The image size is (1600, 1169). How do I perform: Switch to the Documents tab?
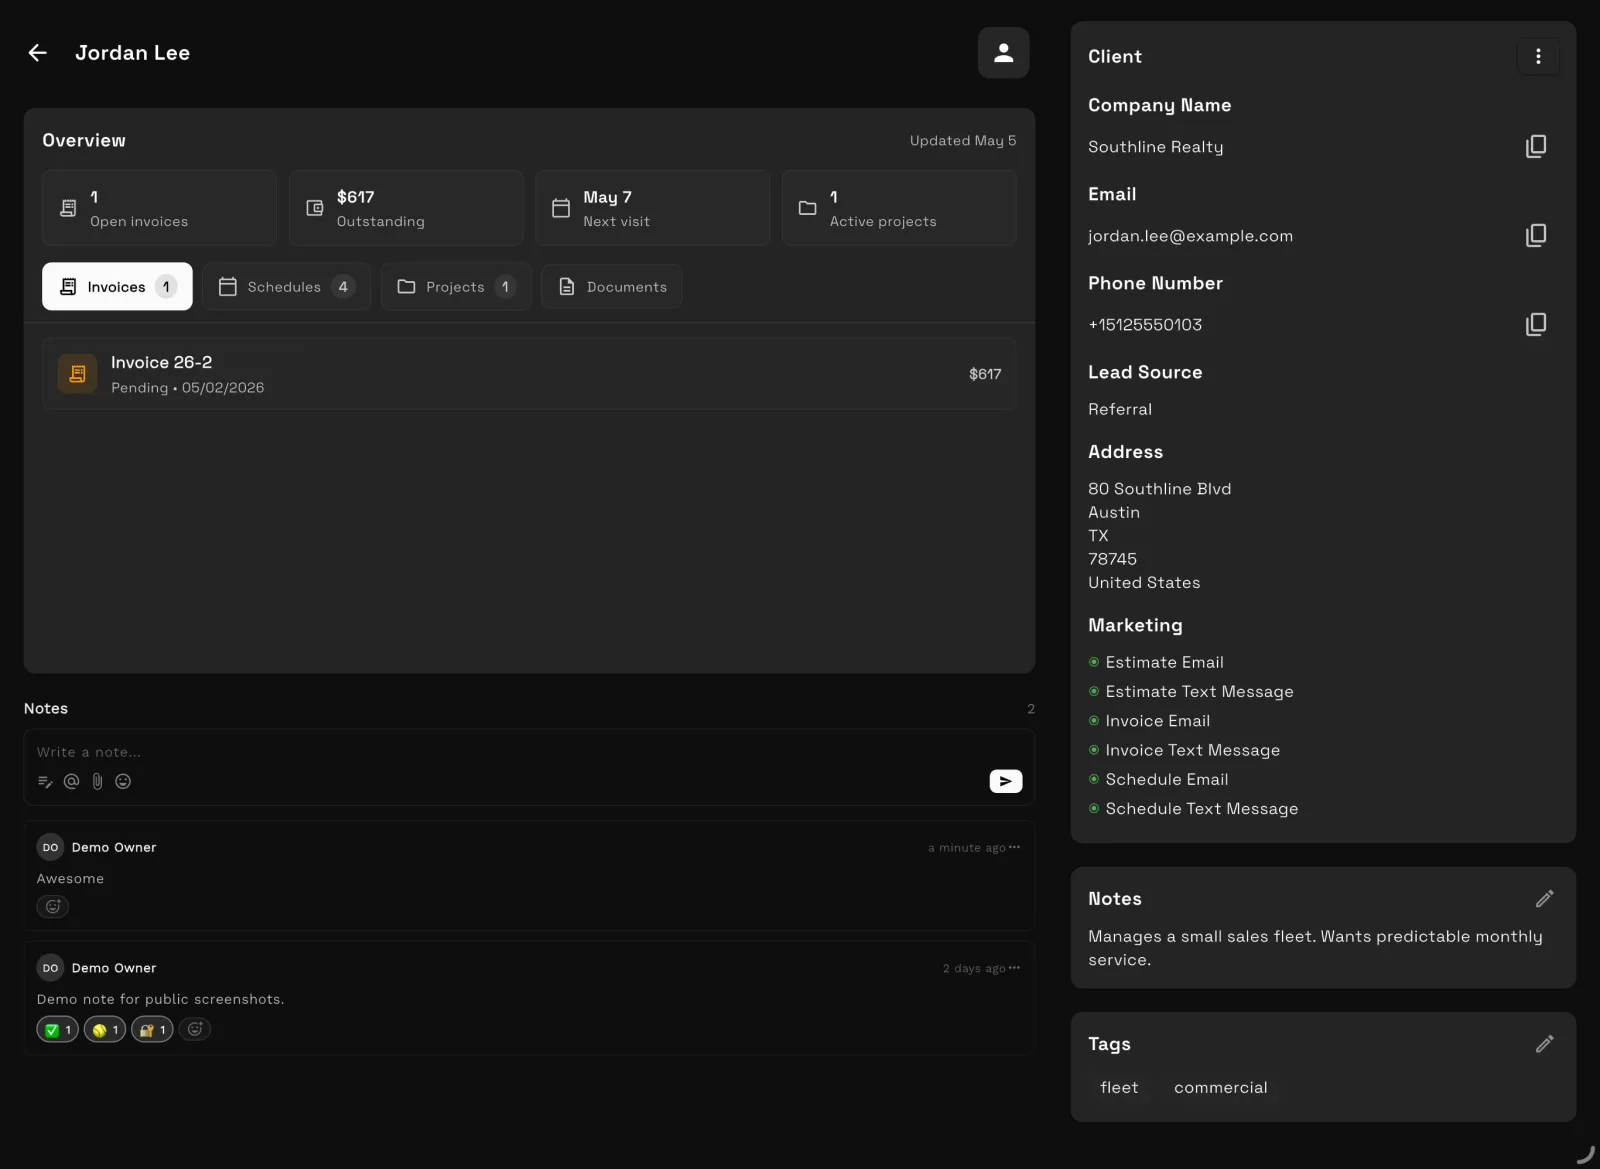coord(612,287)
